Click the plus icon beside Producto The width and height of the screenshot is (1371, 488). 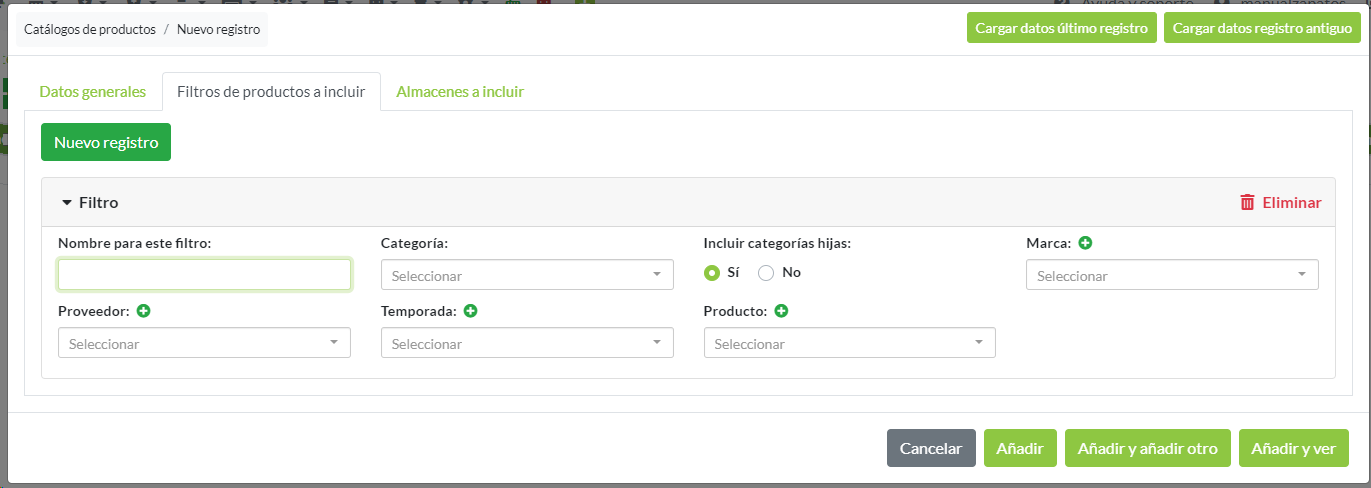(781, 311)
